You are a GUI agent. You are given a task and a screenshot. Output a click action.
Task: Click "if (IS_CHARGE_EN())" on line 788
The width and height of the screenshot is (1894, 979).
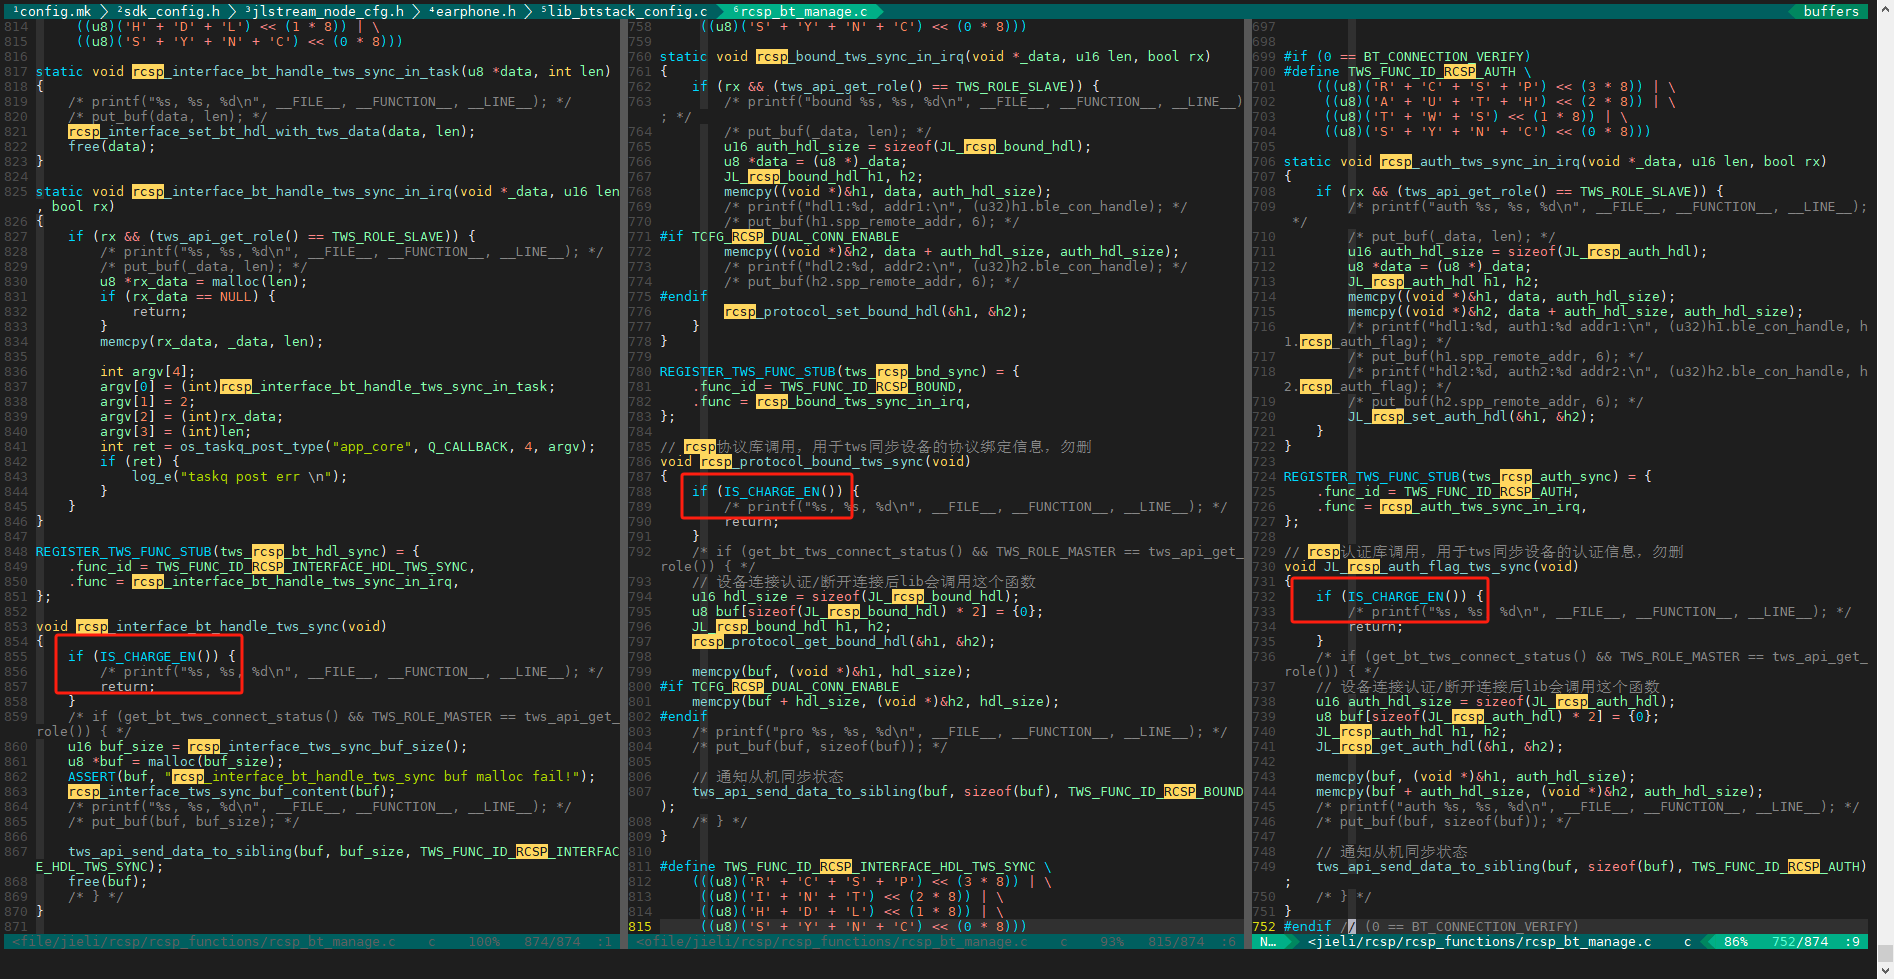[x=775, y=491]
